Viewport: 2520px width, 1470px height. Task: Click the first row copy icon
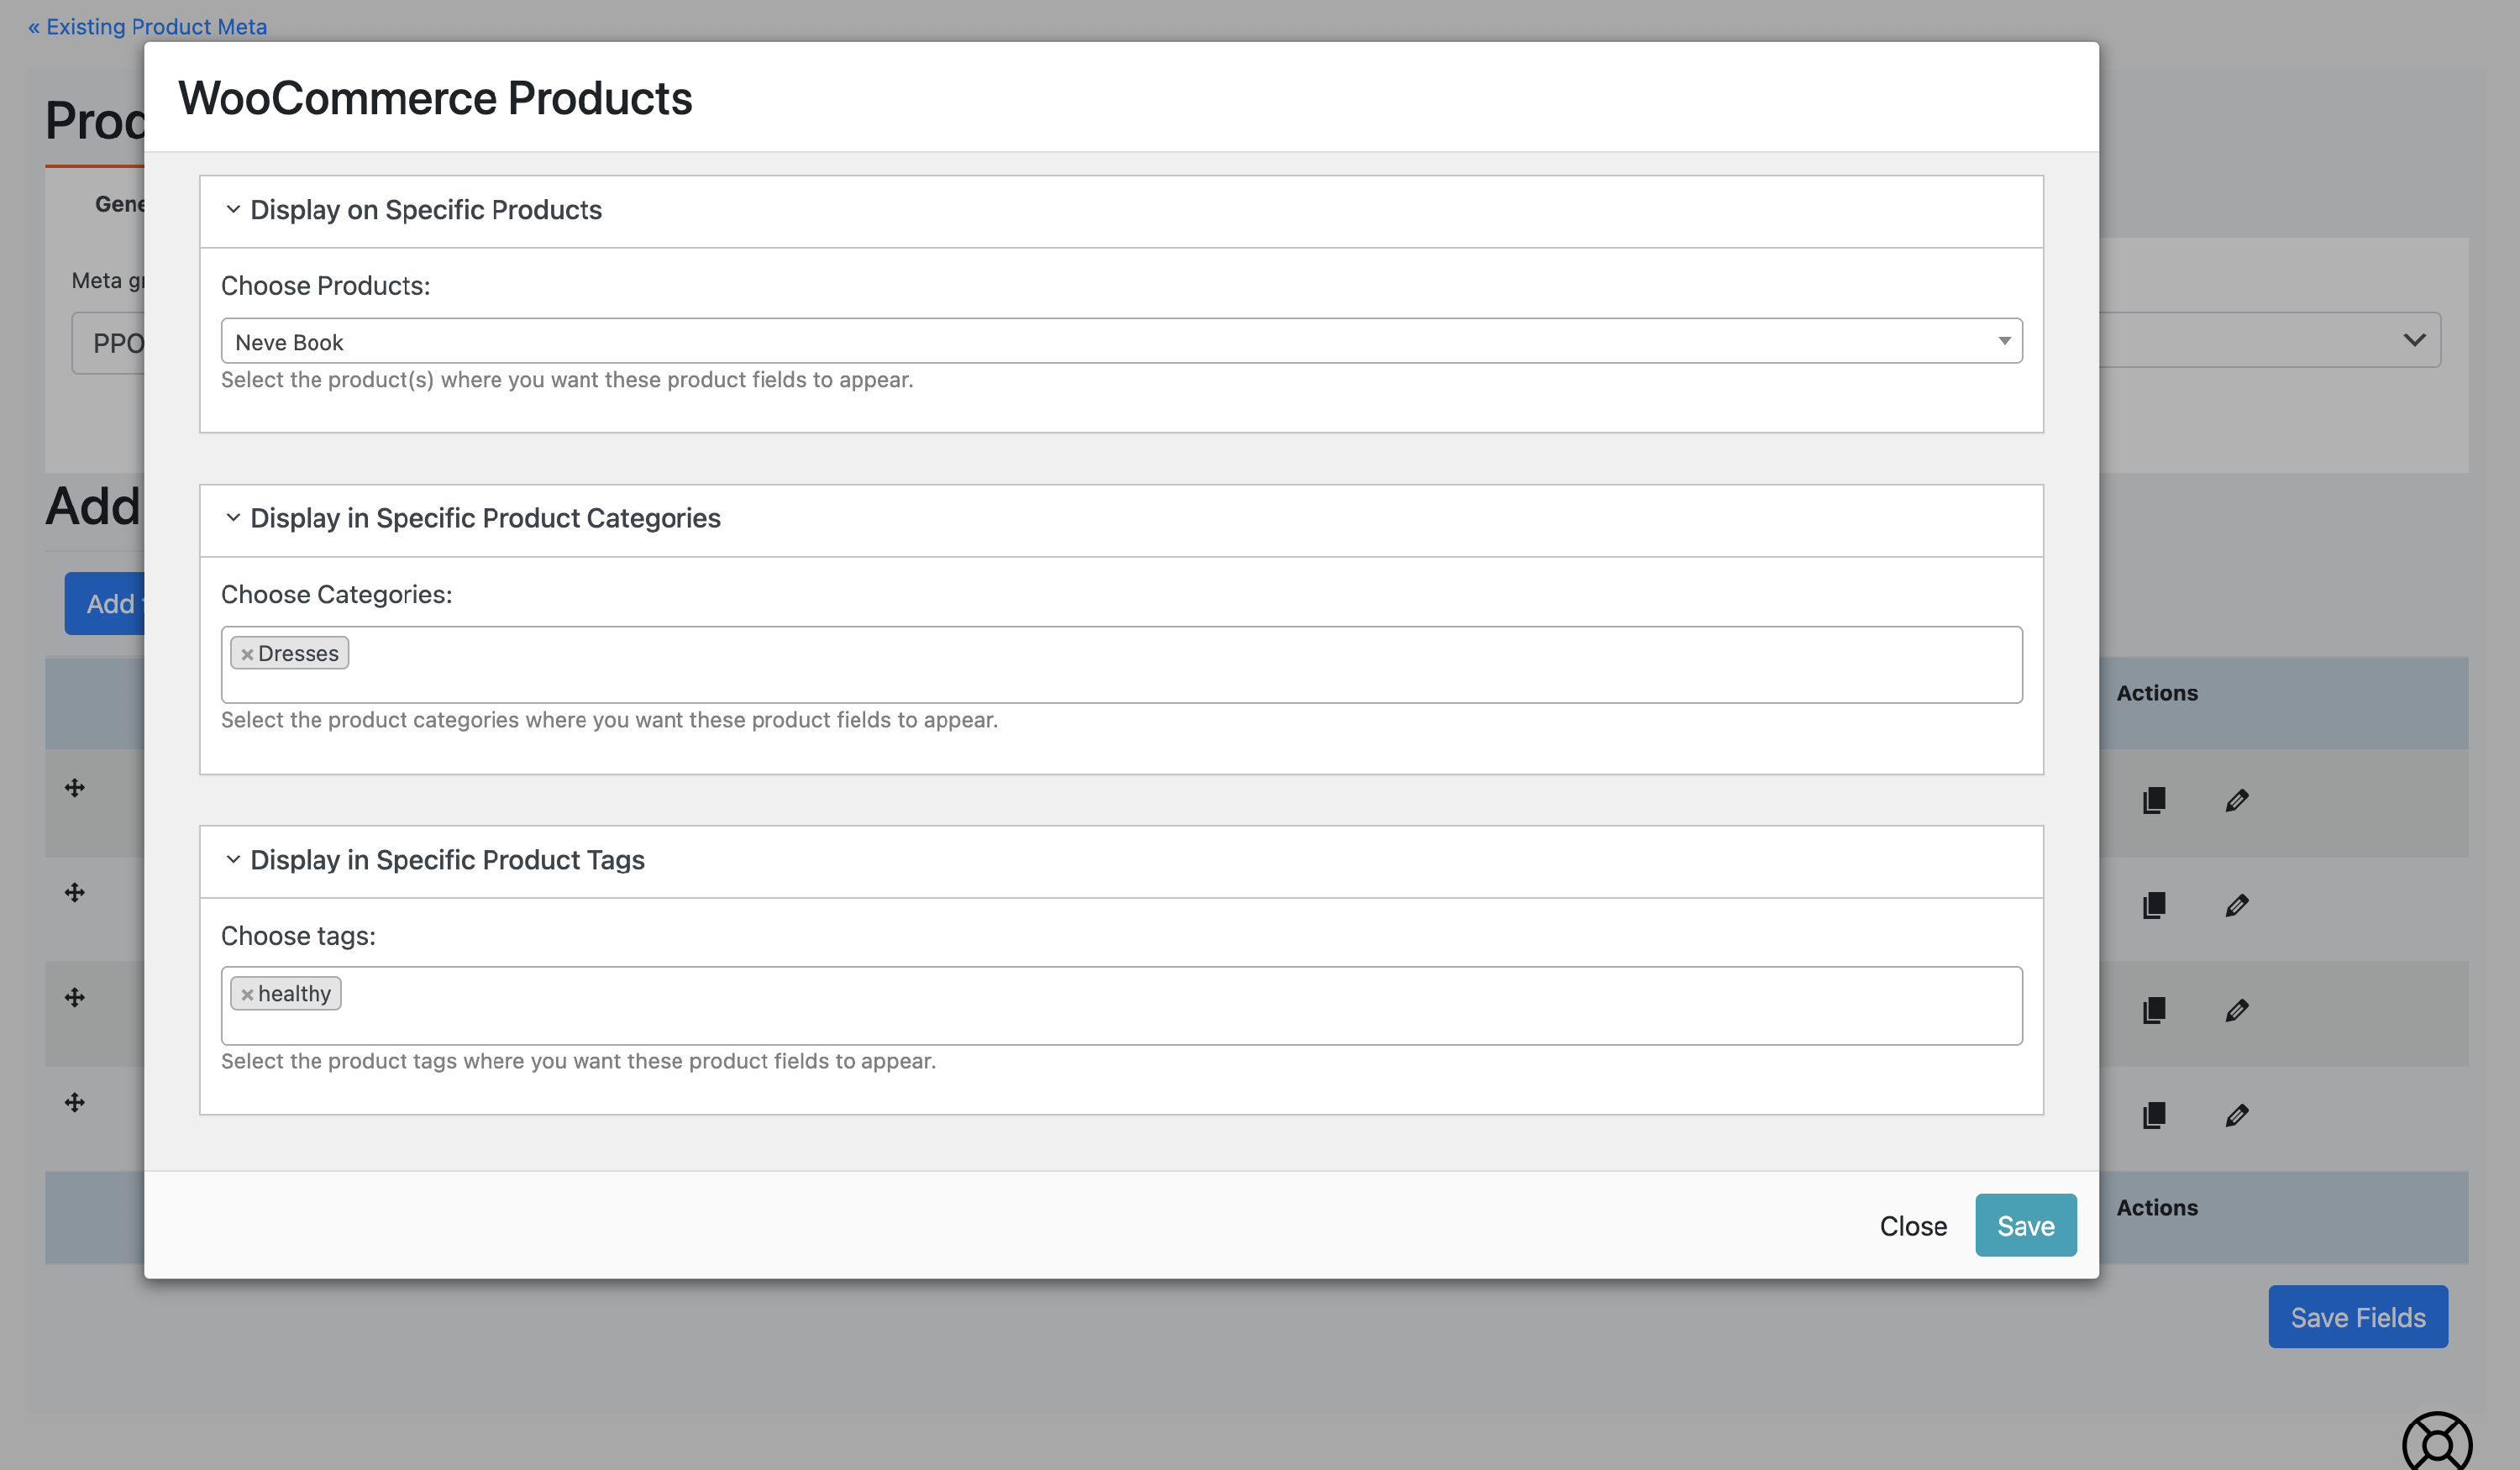coord(2154,800)
